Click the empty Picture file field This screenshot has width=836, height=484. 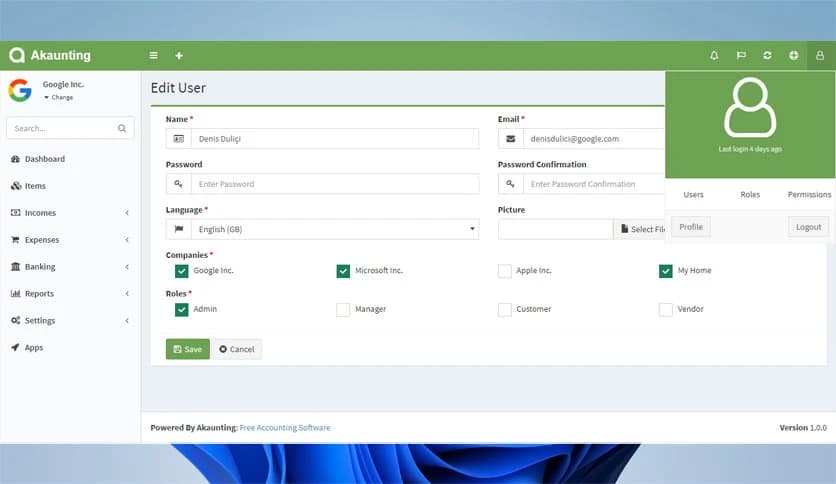(x=556, y=229)
